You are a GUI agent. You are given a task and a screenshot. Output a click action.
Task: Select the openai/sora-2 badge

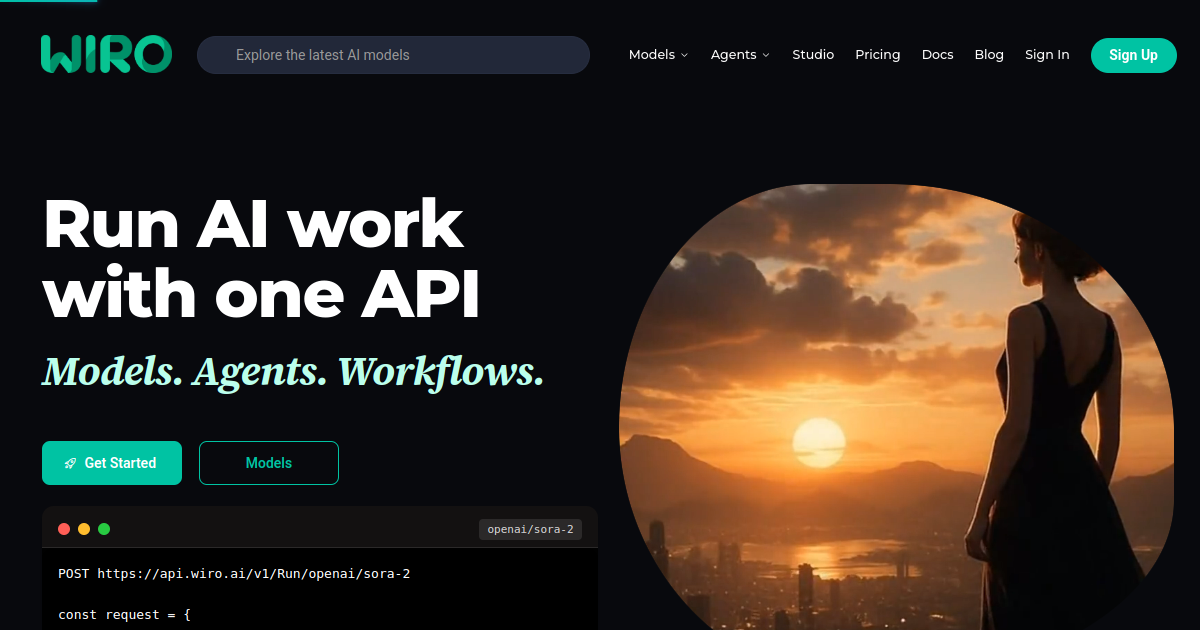[530, 529]
